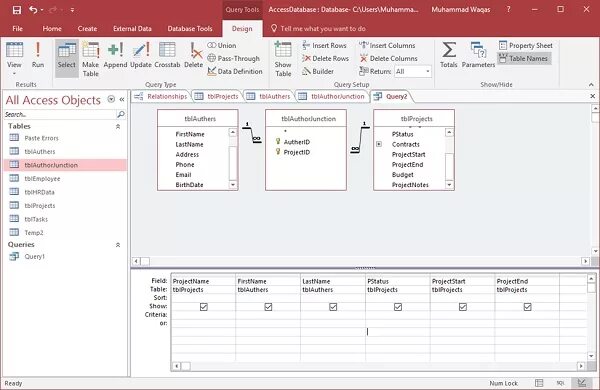Click Delete Columns in Query Setup
Viewport: 600px width, 390px height.
coord(388,58)
